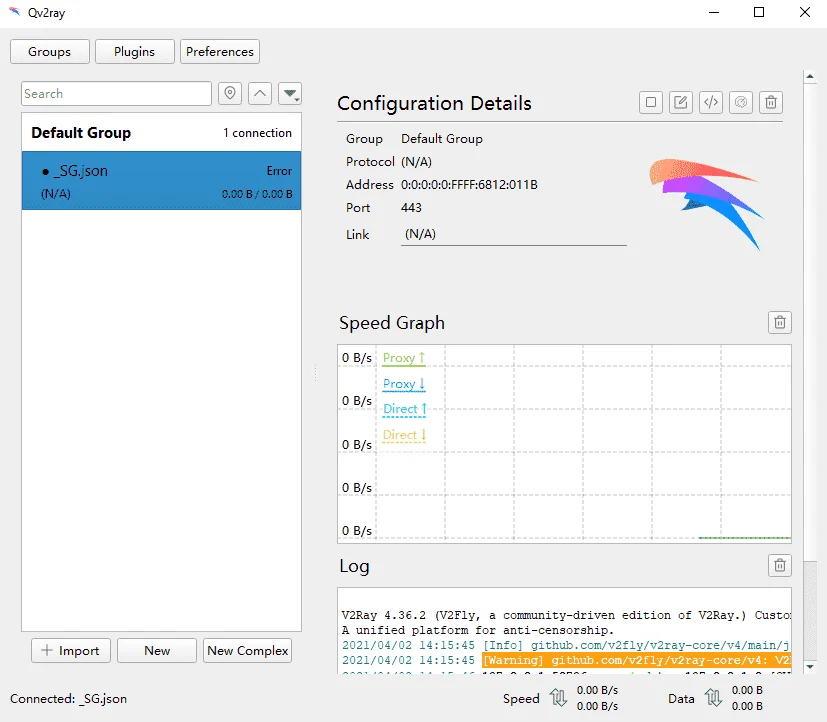827x722 pixels.
Task: Click the port value 443
Action: (411, 208)
